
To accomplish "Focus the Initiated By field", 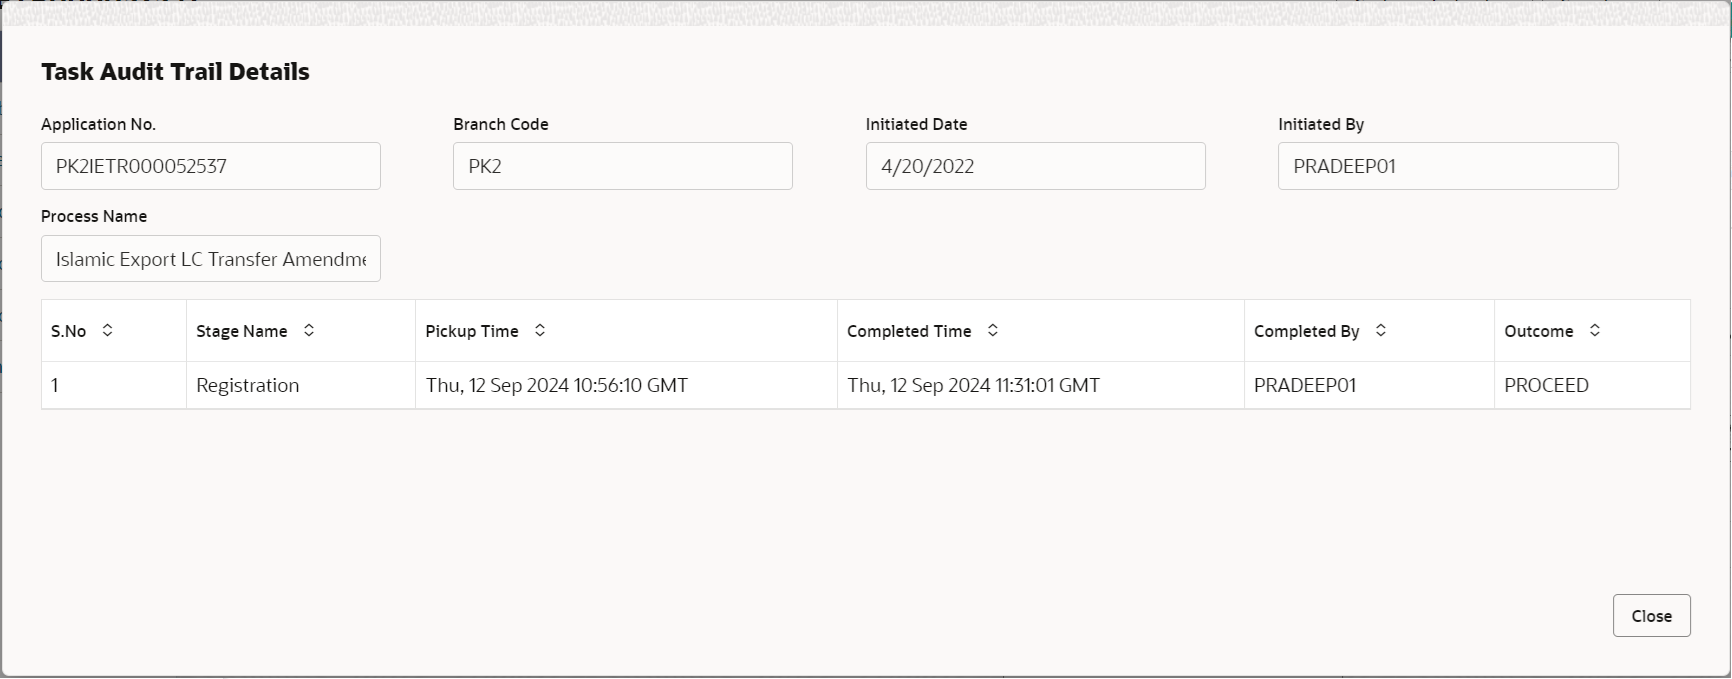I will [1448, 166].
